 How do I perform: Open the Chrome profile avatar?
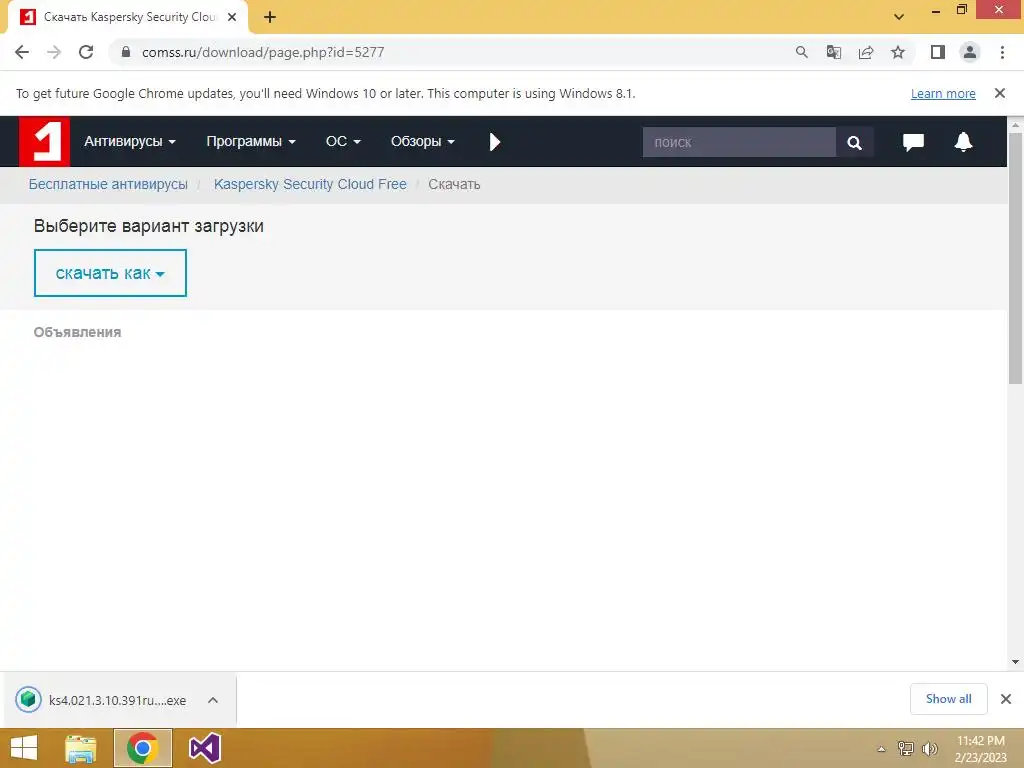pyautogui.click(x=970, y=52)
